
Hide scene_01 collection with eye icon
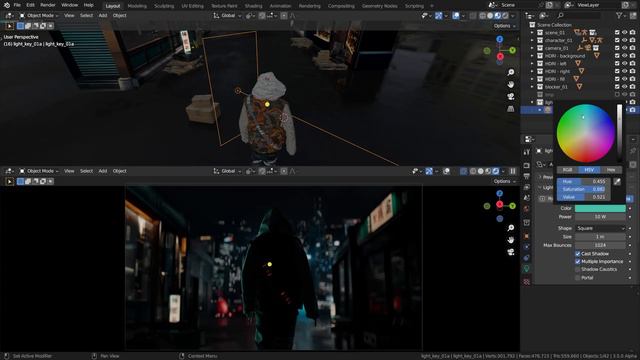click(x=624, y=32)
